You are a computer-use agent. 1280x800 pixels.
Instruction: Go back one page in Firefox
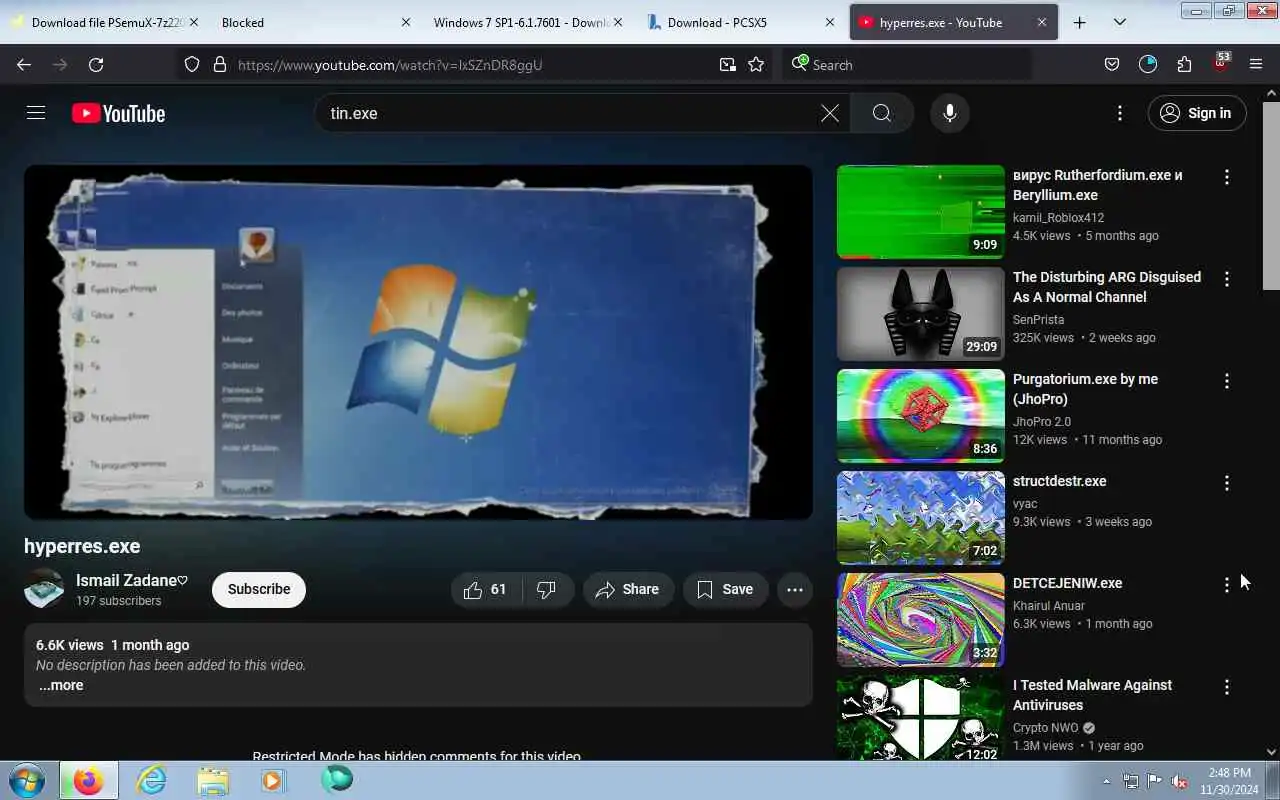pos(24,64)
